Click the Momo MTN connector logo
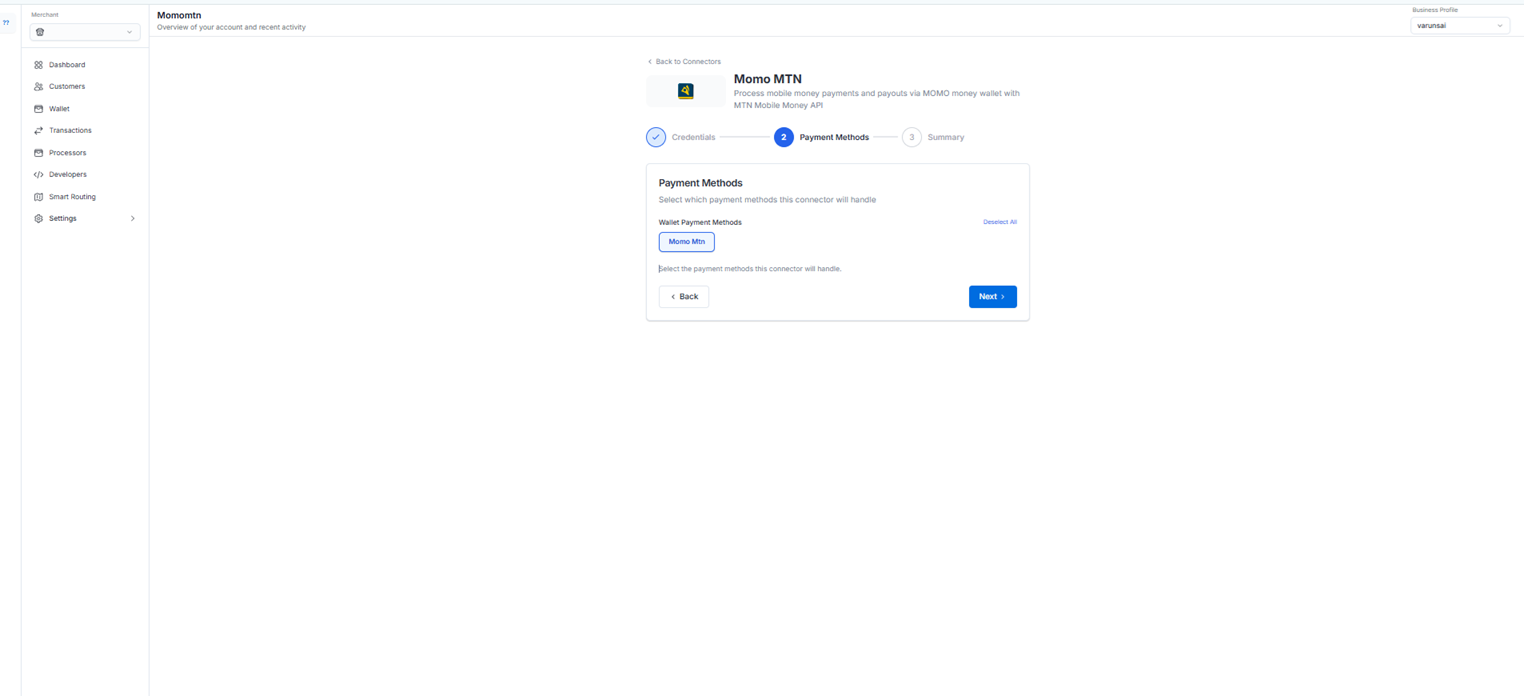Screen dimensions: 1524x696 coord(686,91)
